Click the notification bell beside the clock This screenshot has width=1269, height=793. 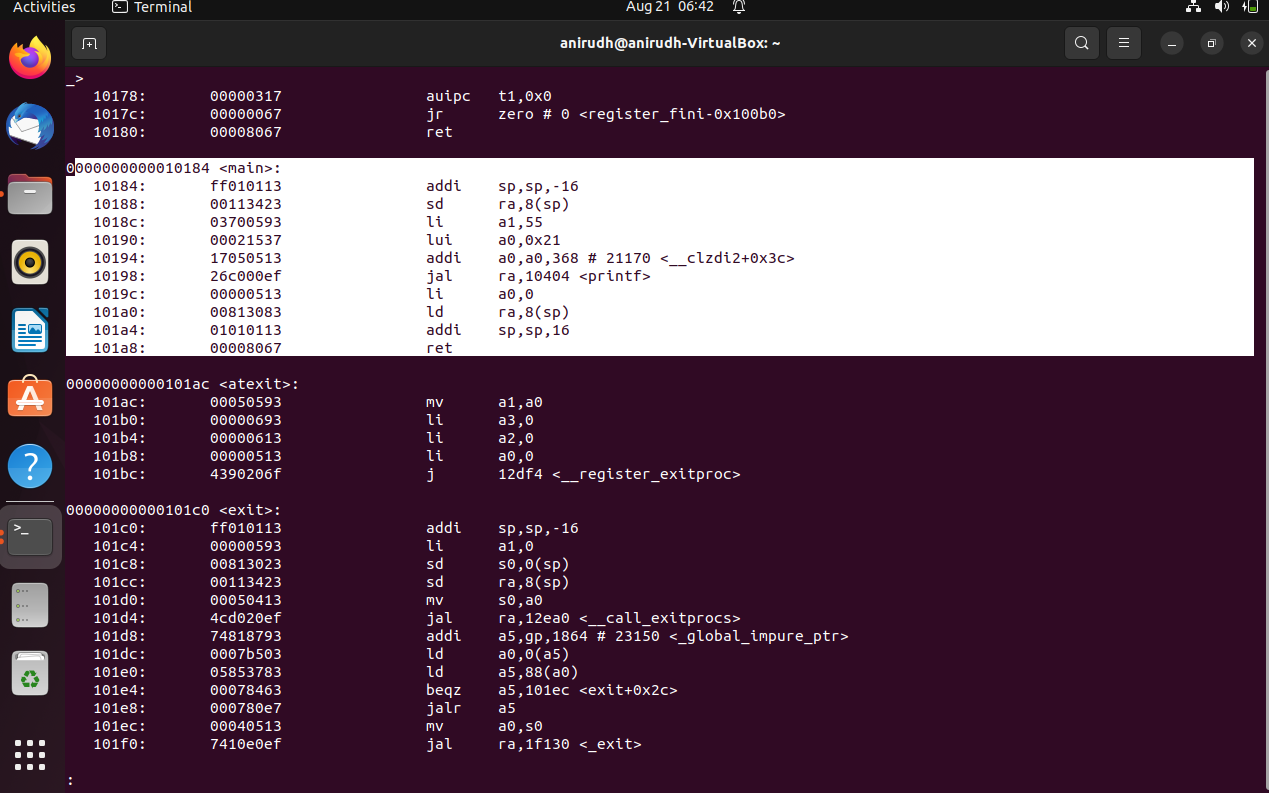click(736, 7)
